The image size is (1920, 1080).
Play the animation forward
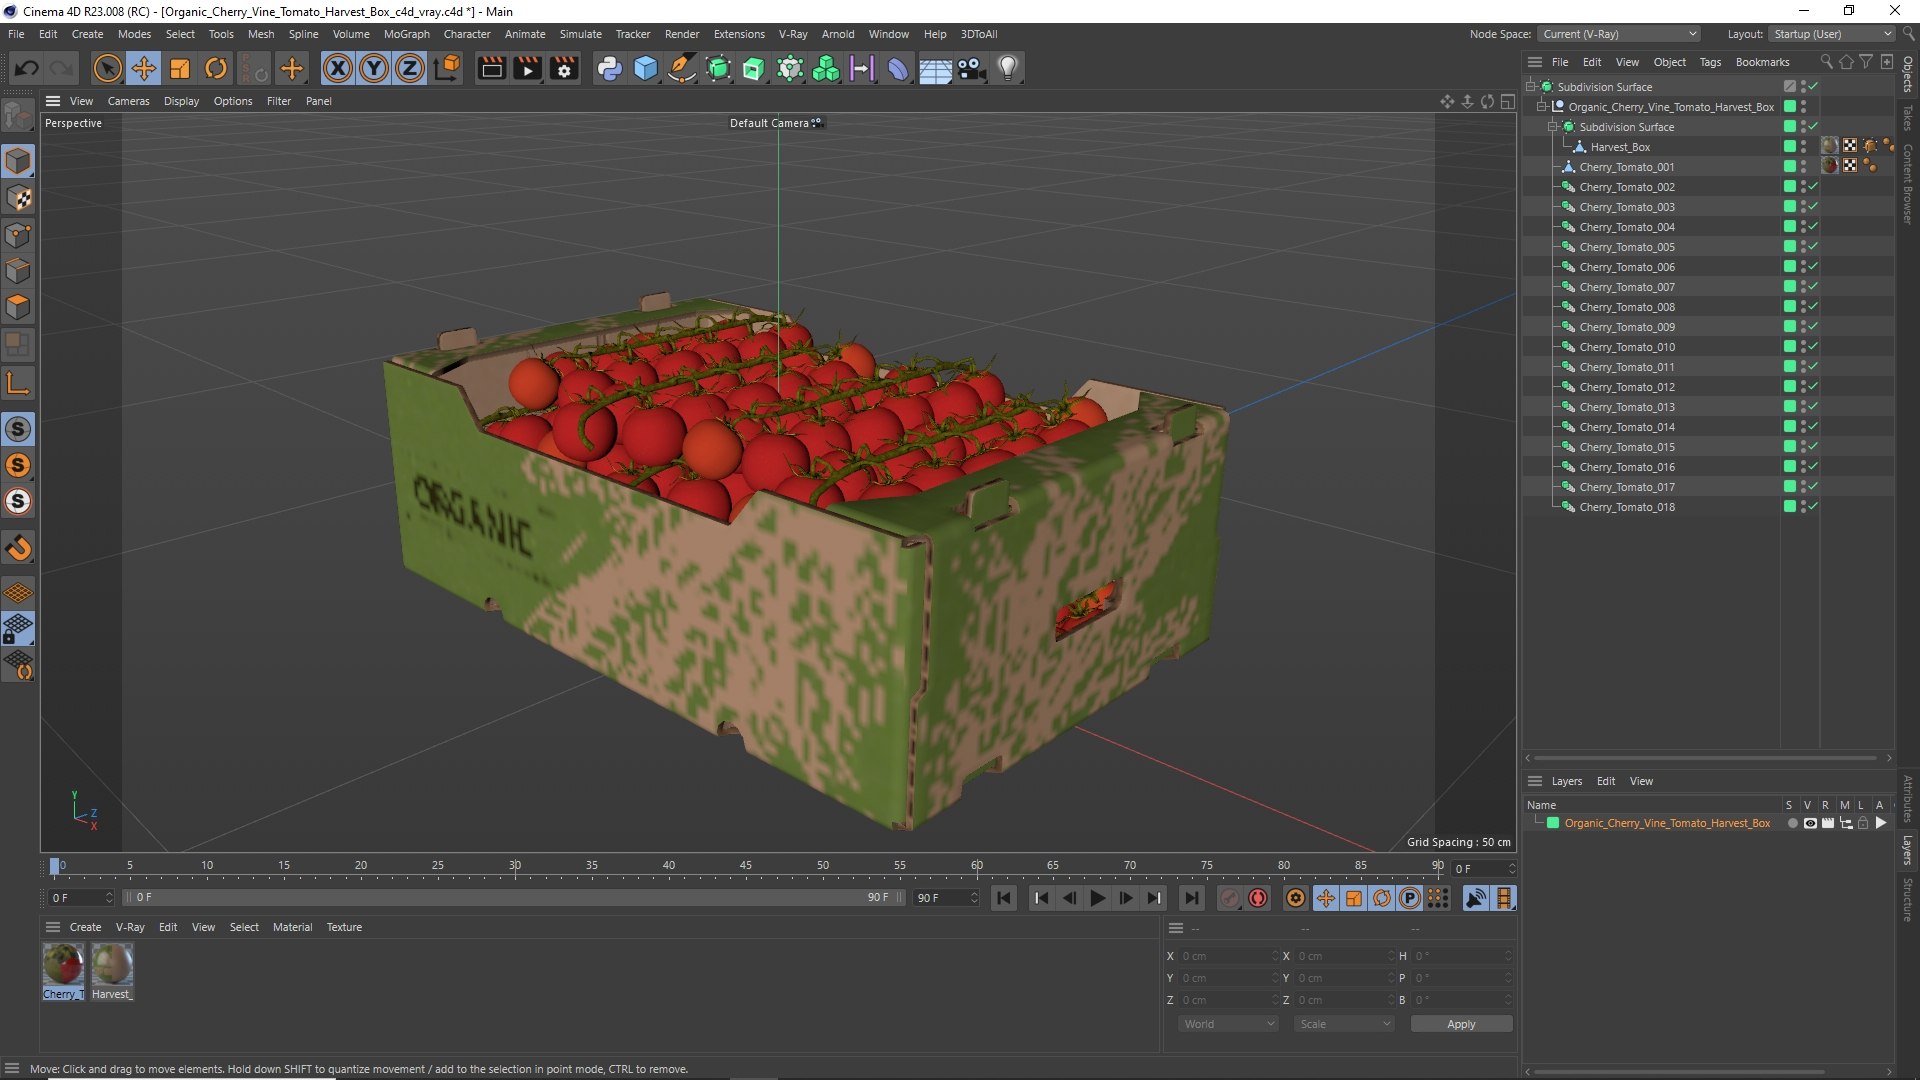[1097, 898]
